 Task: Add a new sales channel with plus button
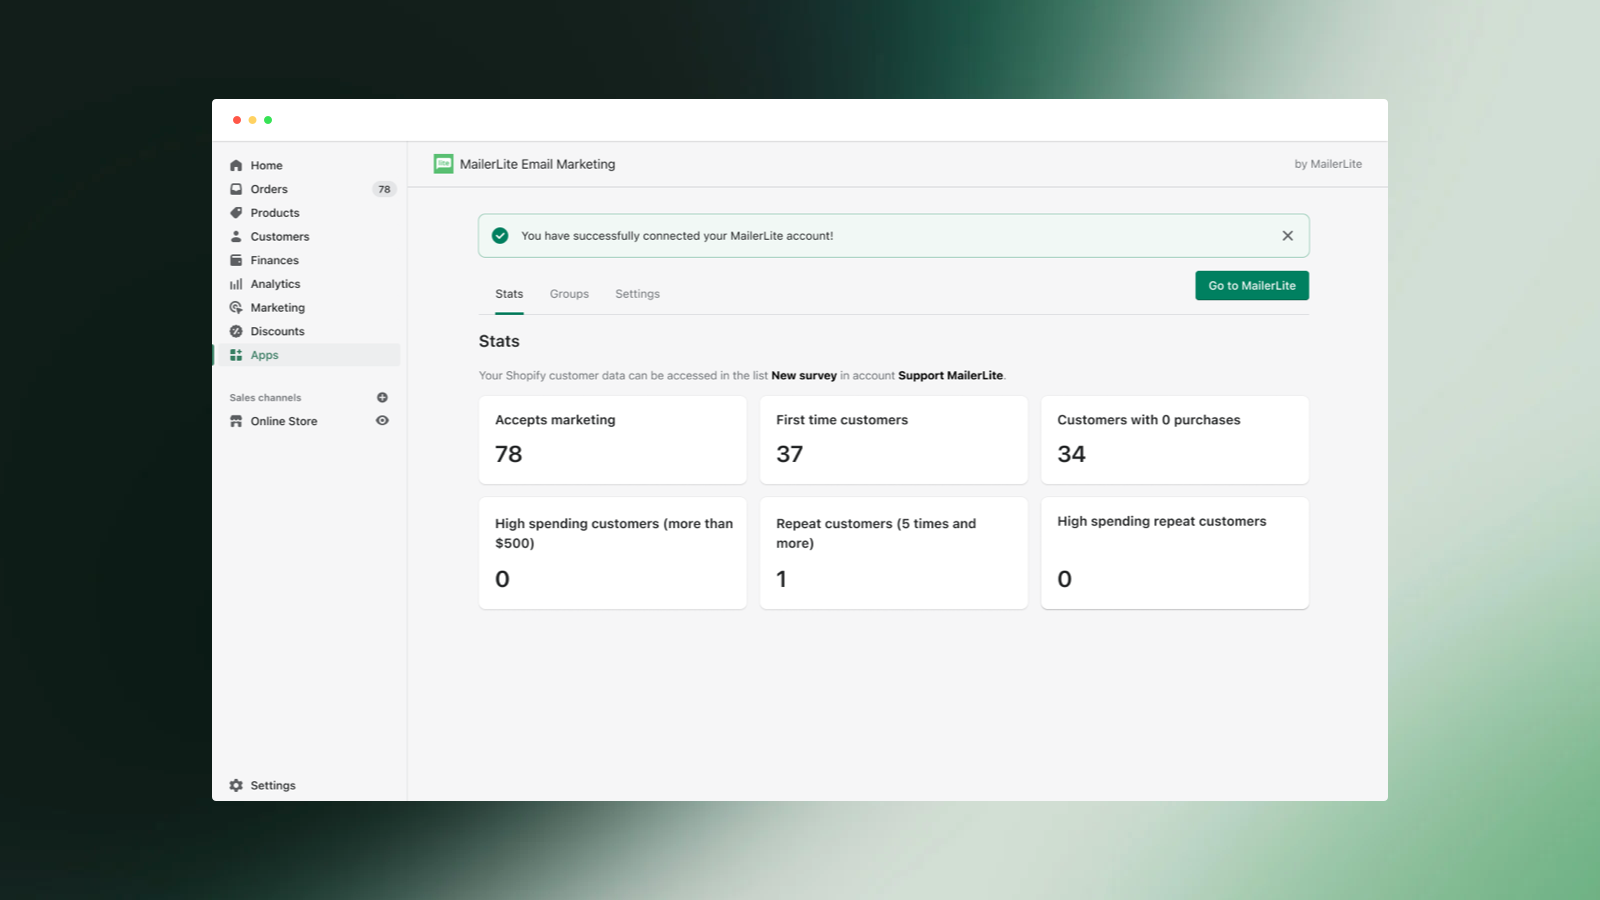(x=383, y=397)
